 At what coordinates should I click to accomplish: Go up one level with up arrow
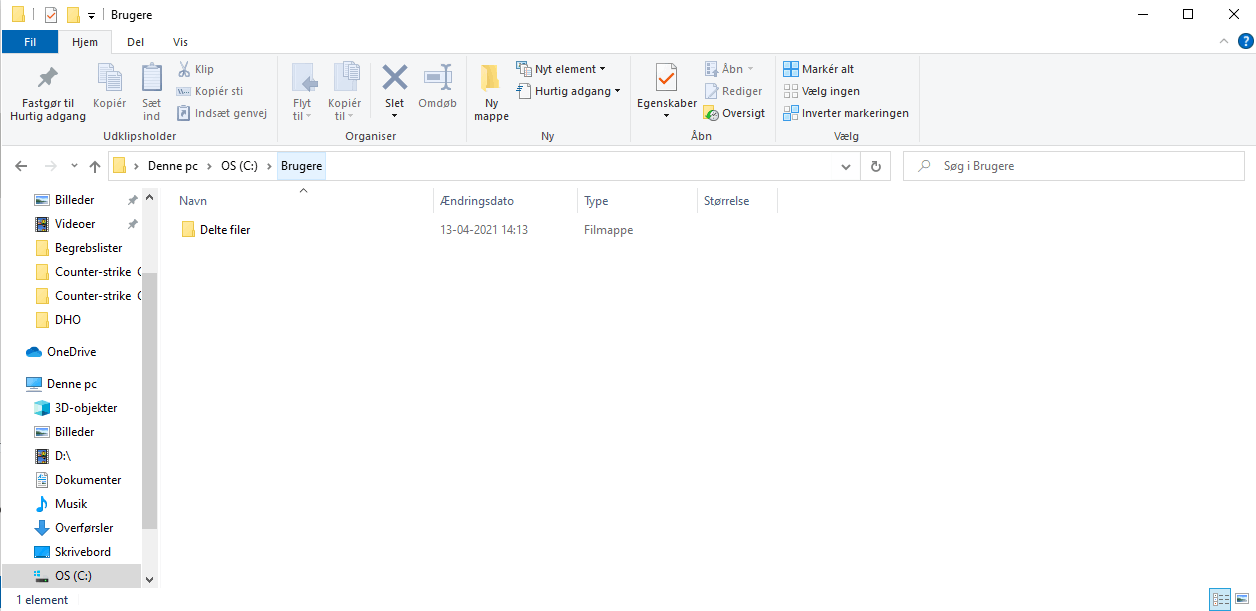coord(95,166)
